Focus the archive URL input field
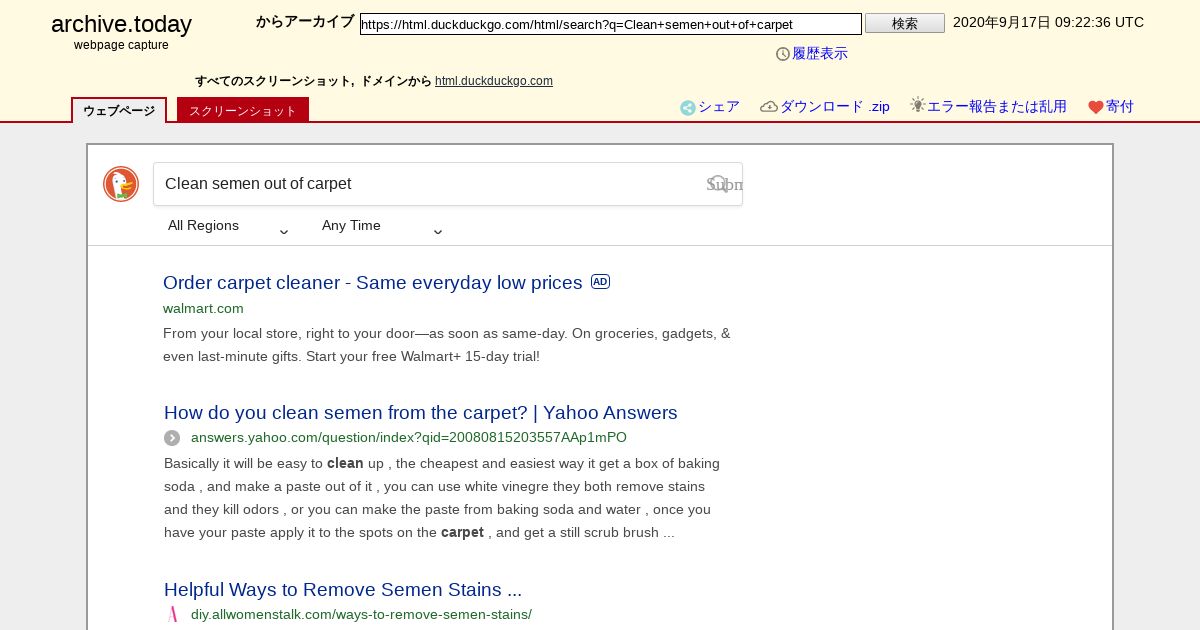The image size is (1200, 630). coord(611,24)
